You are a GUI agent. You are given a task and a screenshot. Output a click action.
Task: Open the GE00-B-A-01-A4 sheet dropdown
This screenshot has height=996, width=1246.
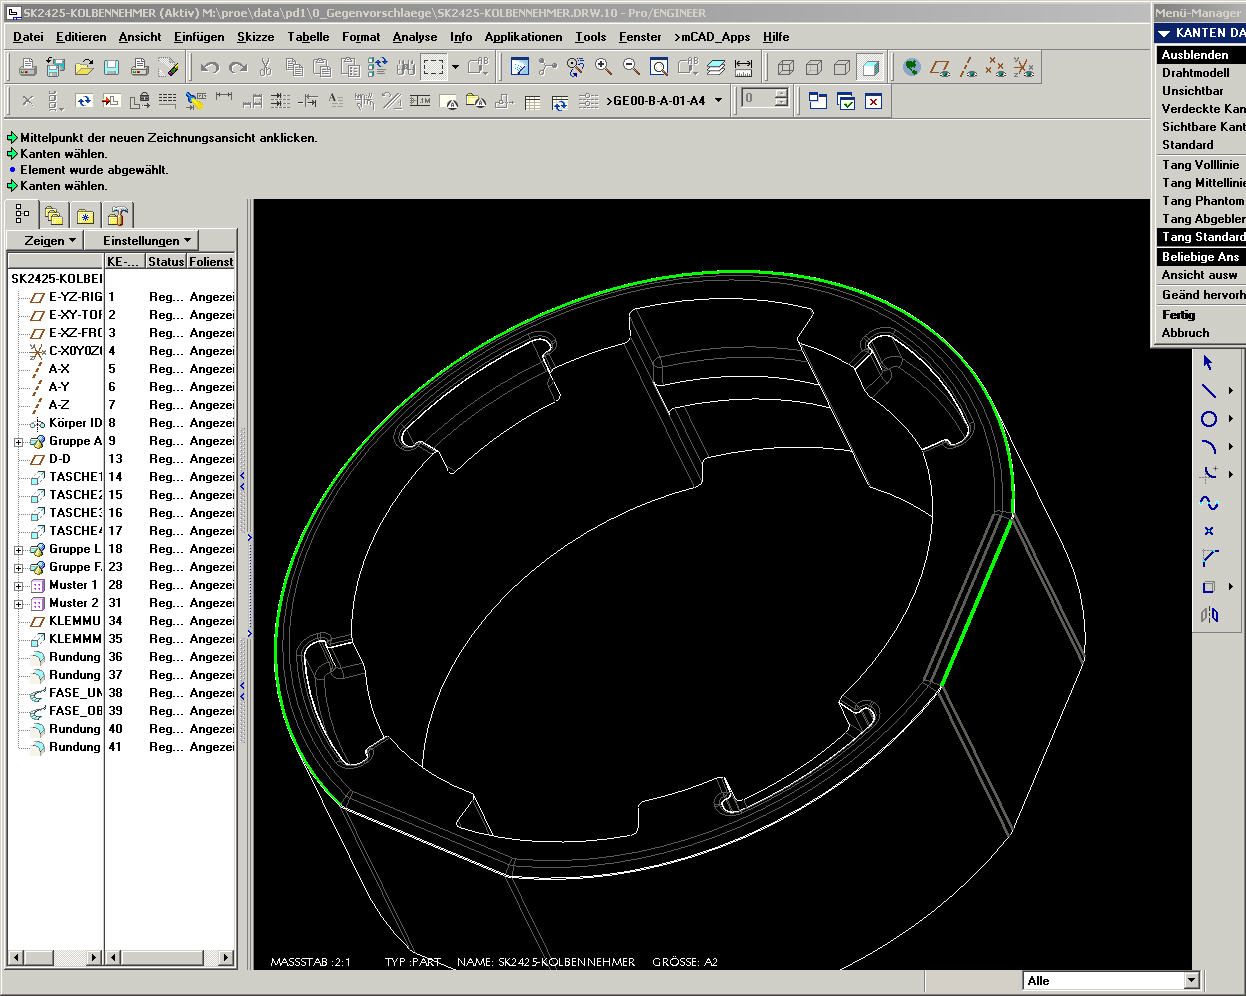pos(718,101)
